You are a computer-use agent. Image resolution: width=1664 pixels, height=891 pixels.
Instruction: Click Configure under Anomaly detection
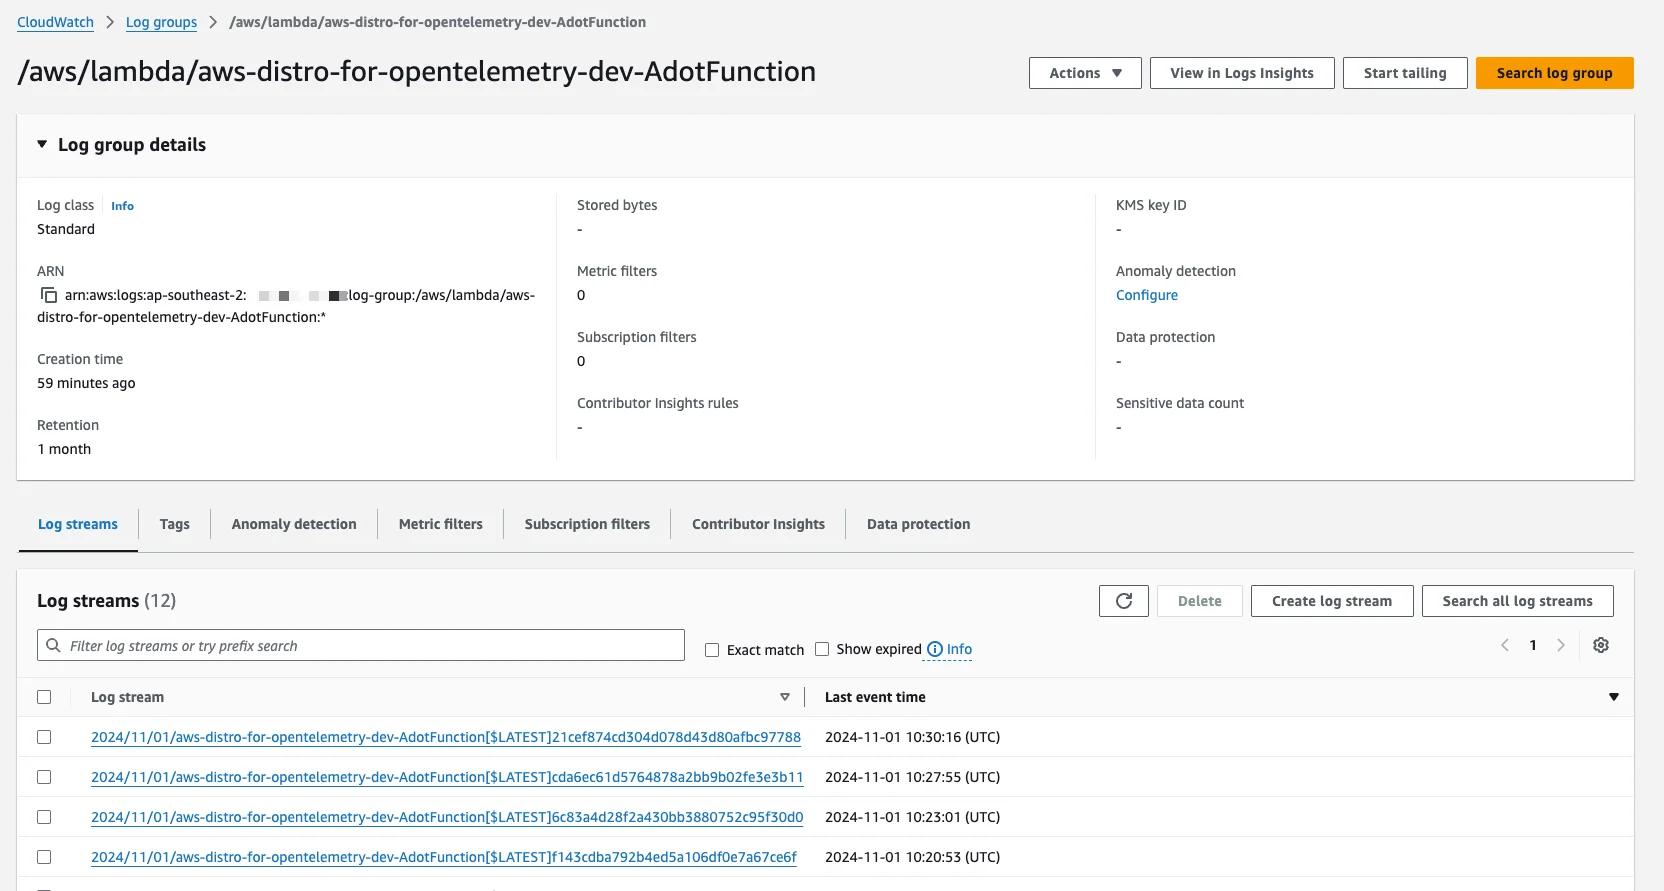pyautogui.click(x=1147, y=295)
